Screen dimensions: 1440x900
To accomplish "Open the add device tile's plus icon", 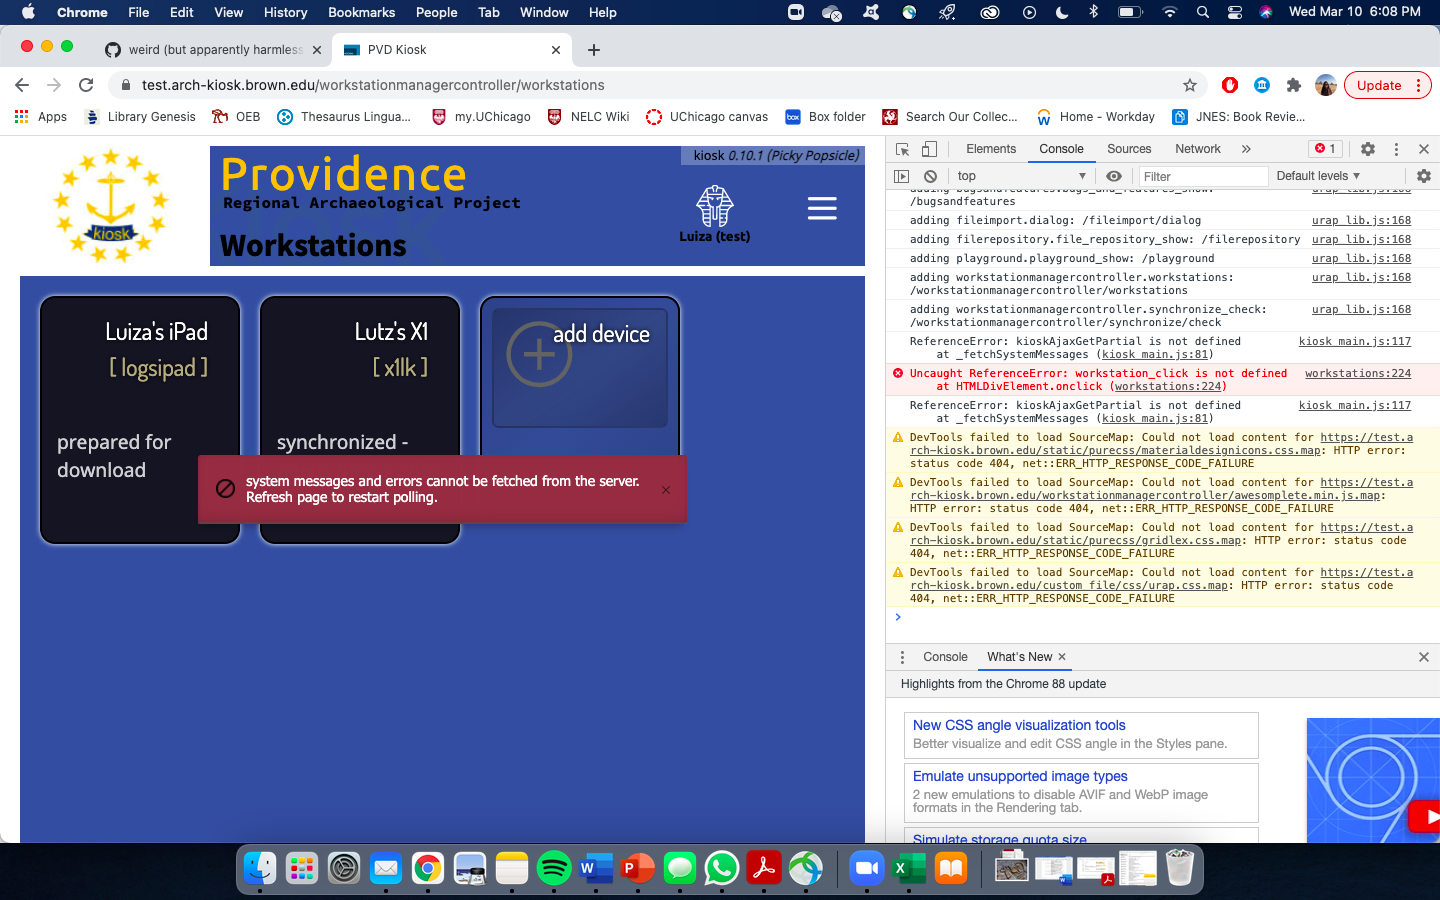I will [x=538, y=352].
